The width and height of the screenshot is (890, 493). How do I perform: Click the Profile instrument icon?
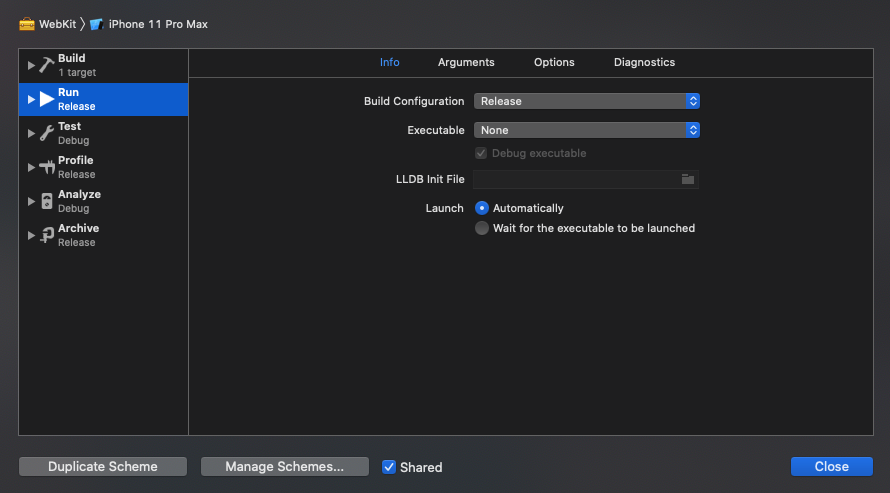point(47,167)
